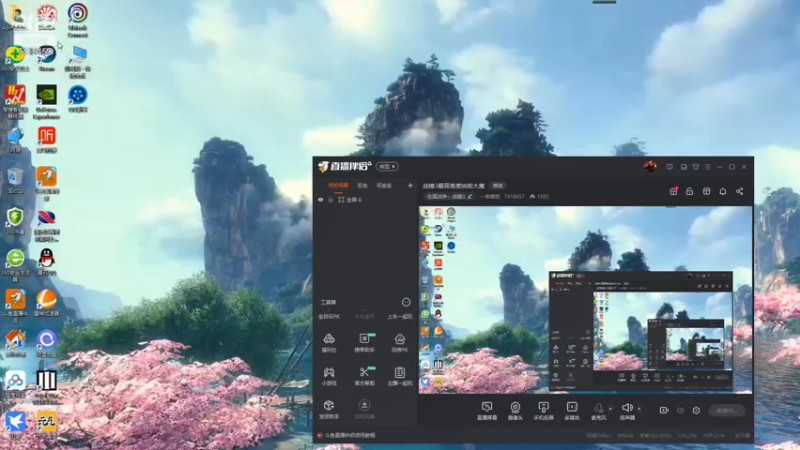Image resolution: width=800 pixels, height=450 pixels.
Task: Open 全民乐PK tool
Action: point(329,316)
